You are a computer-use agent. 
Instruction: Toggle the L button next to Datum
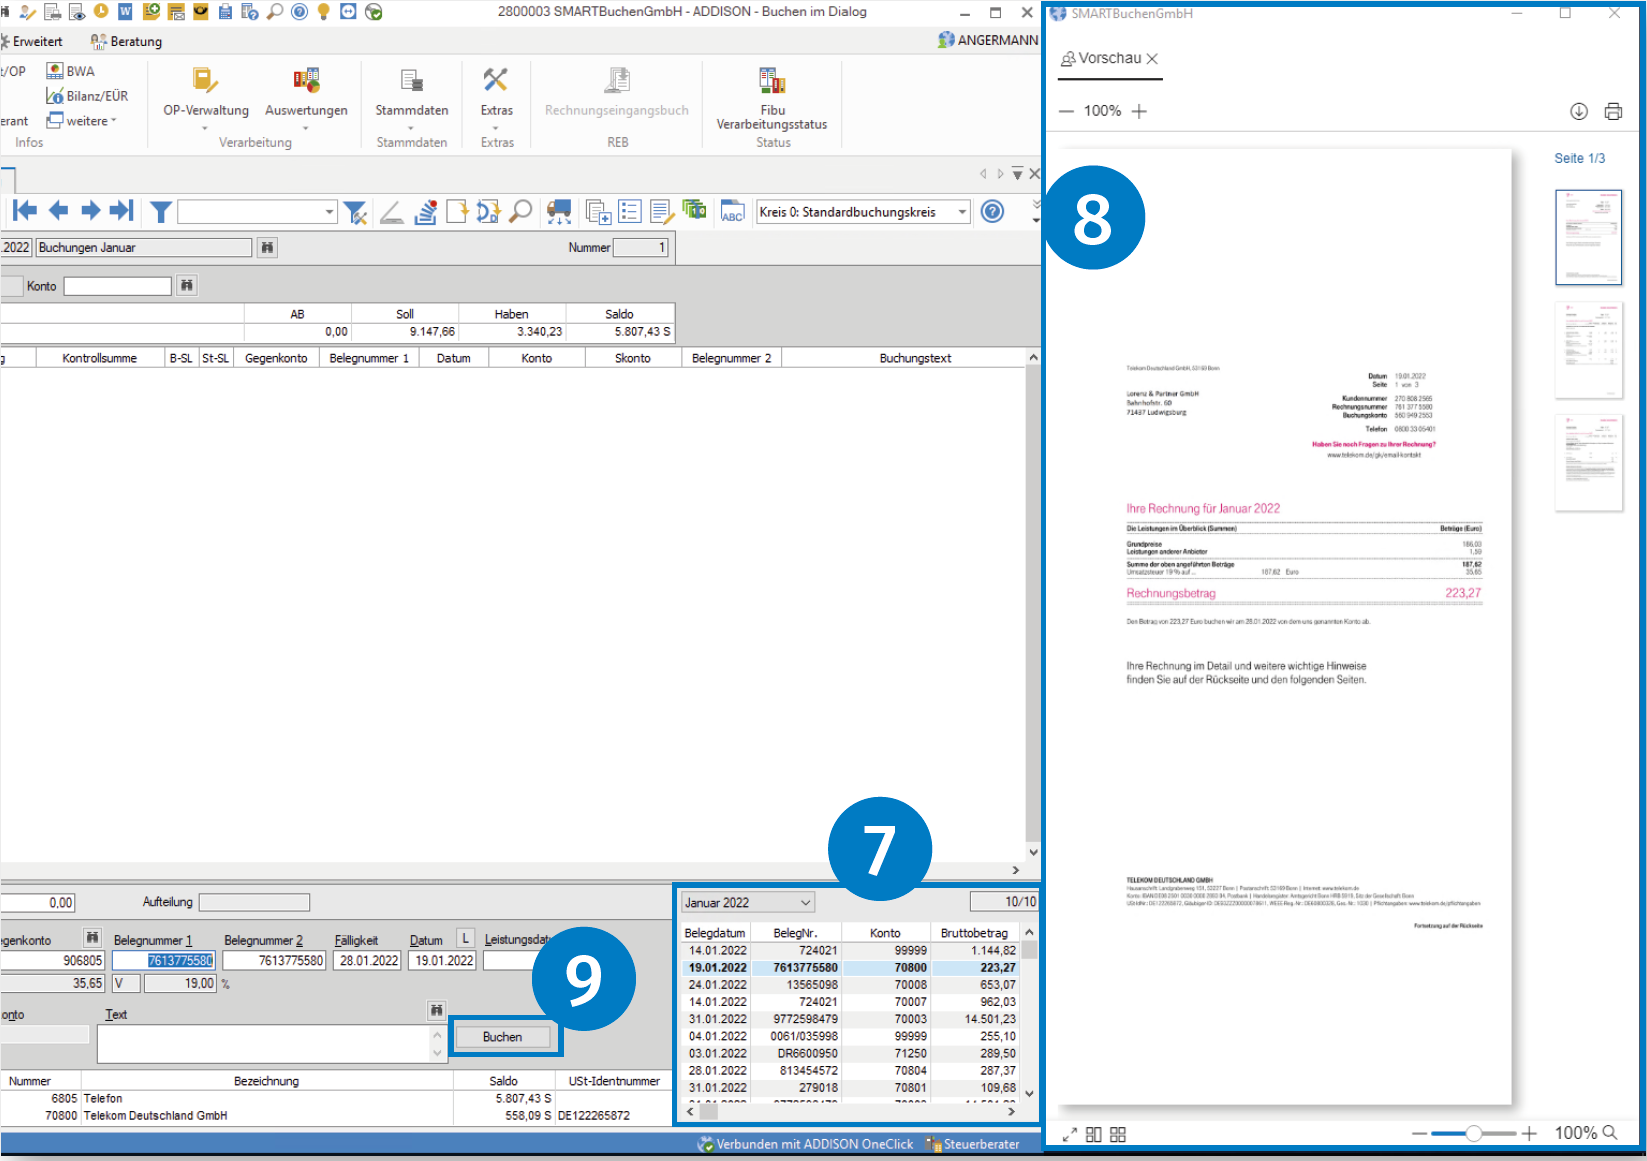[x=465, y=938]
